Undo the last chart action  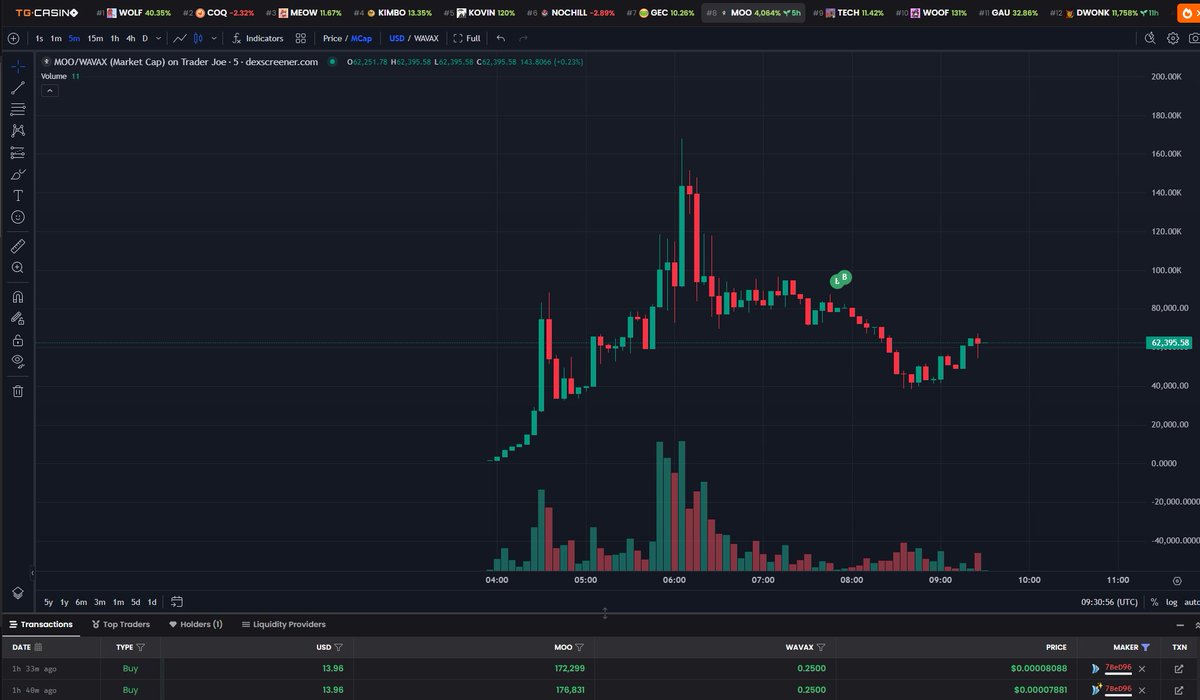pyautogui.click(x=501, y=38)
